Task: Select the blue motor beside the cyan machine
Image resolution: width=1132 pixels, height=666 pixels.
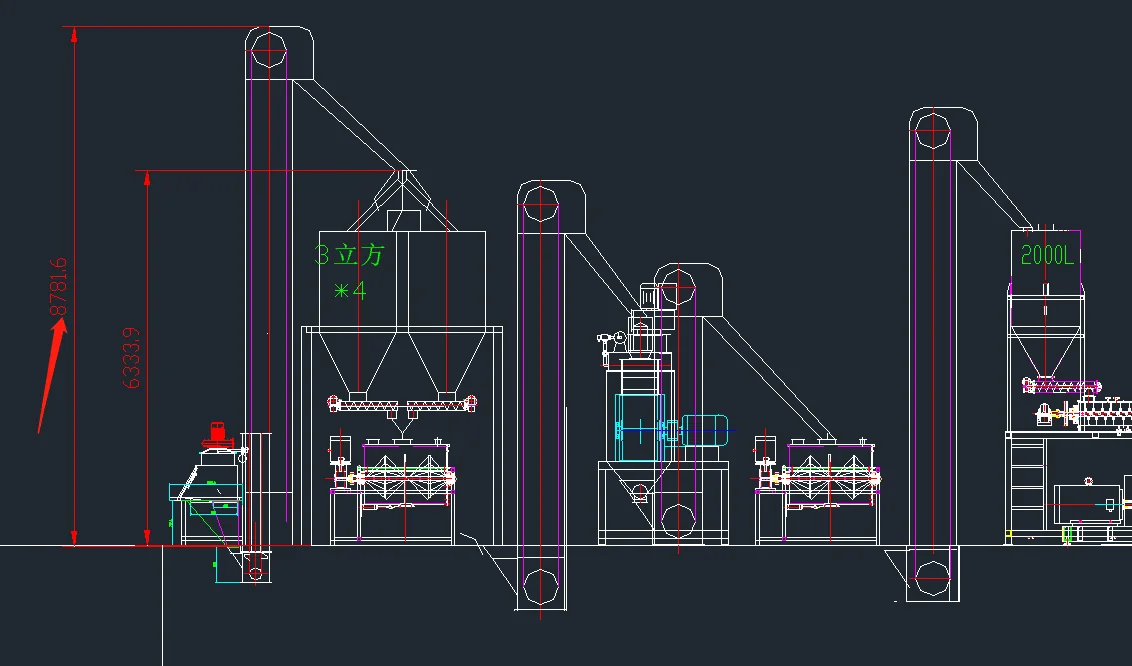Action: click(x=704, y=430)
